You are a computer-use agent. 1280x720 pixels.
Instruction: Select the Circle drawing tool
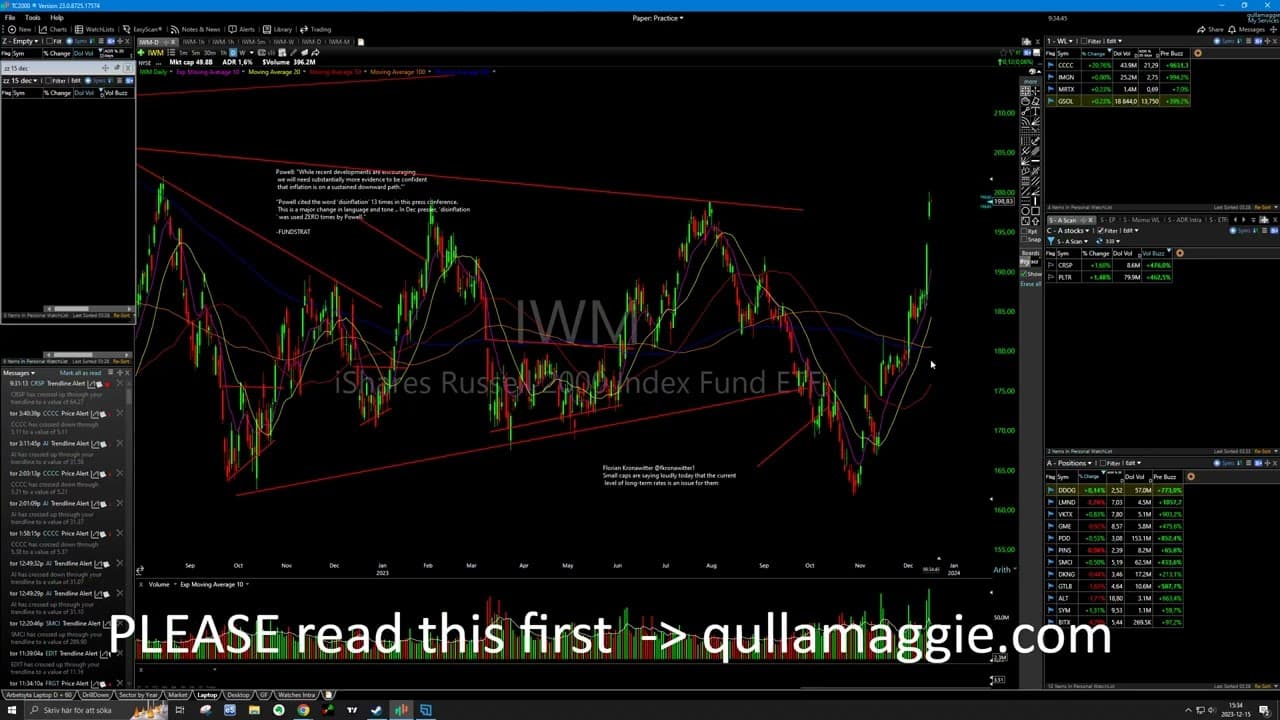(x=1025, y=210)
